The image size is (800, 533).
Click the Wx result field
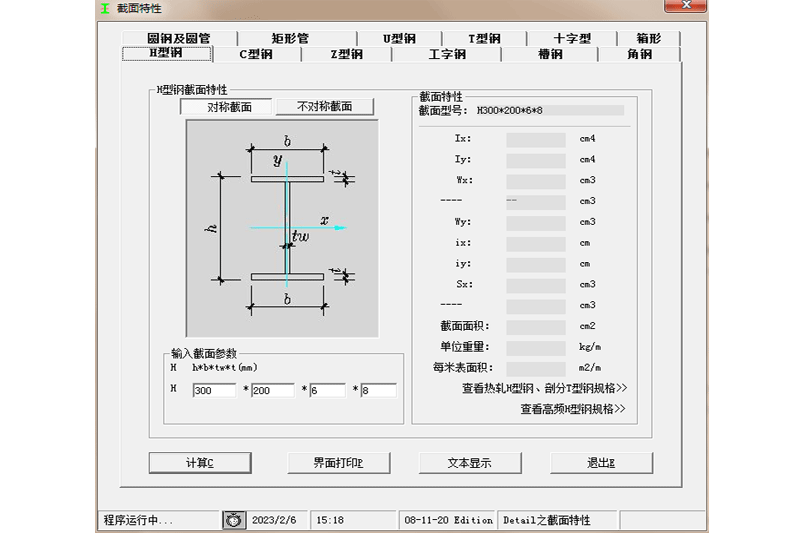pos(536,182)
